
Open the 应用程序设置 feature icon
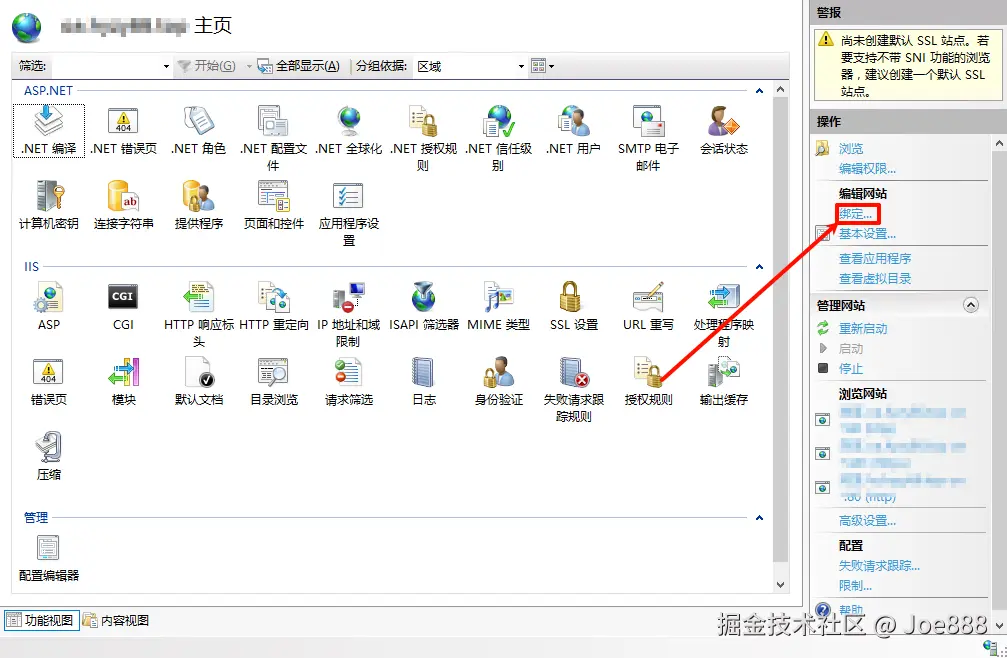pyautogui.click(x=349, y=196)
